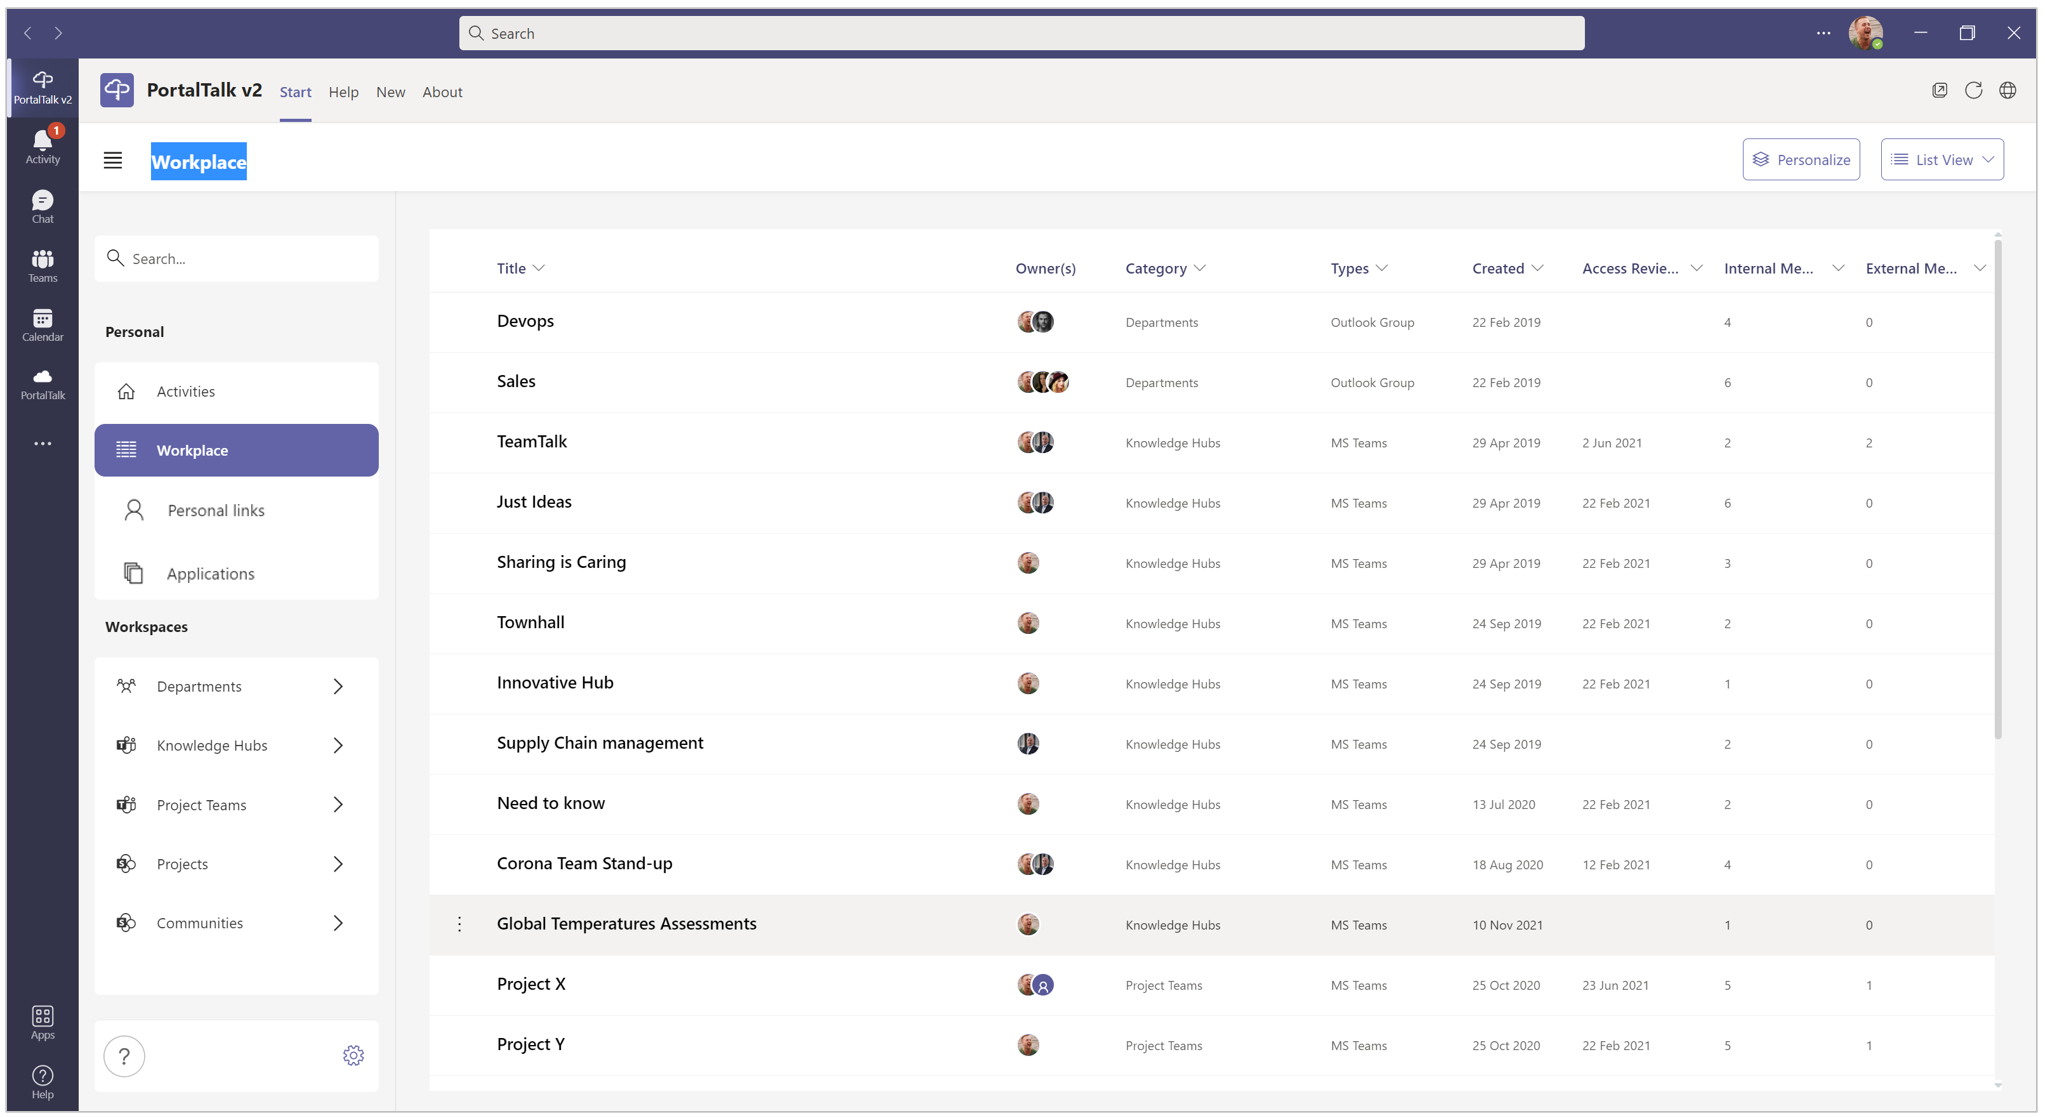The image size is (2045, 1117).
Task: Open the Activity notifications bell
Action: [x=43, y=146]
